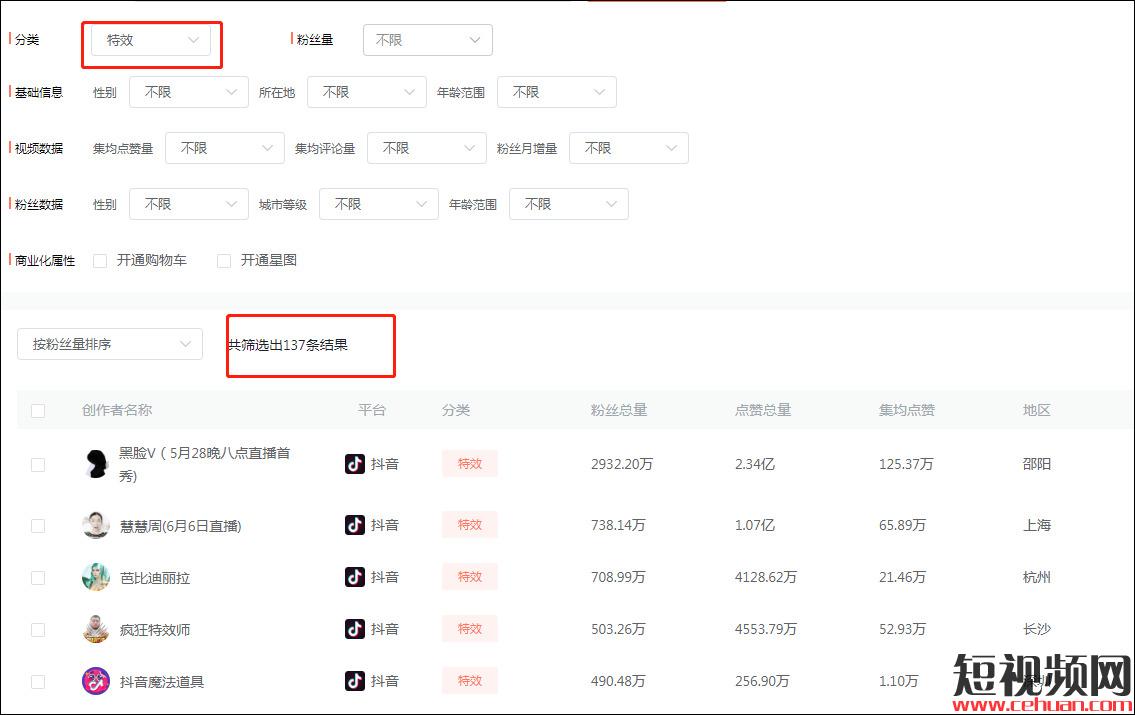This screenshot has height=715, width=1135.
Task: Click Douyin icon in 慧慧周 row
Action: click(x=355, y=525)
